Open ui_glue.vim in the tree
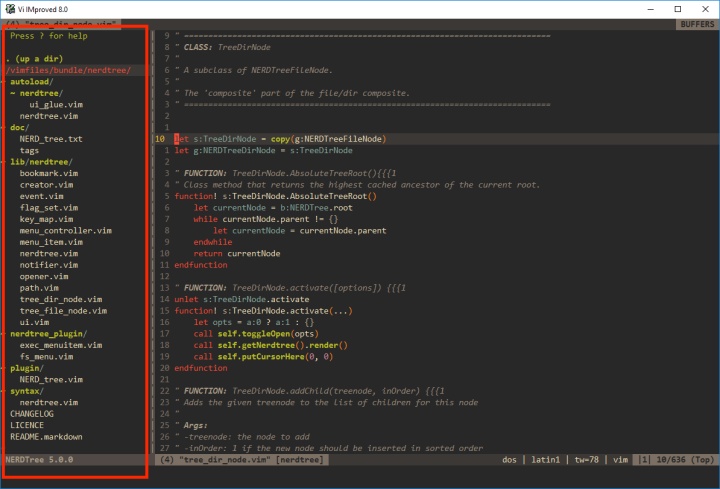The height and width of the screenshot is (489, 720). [56, 105]
